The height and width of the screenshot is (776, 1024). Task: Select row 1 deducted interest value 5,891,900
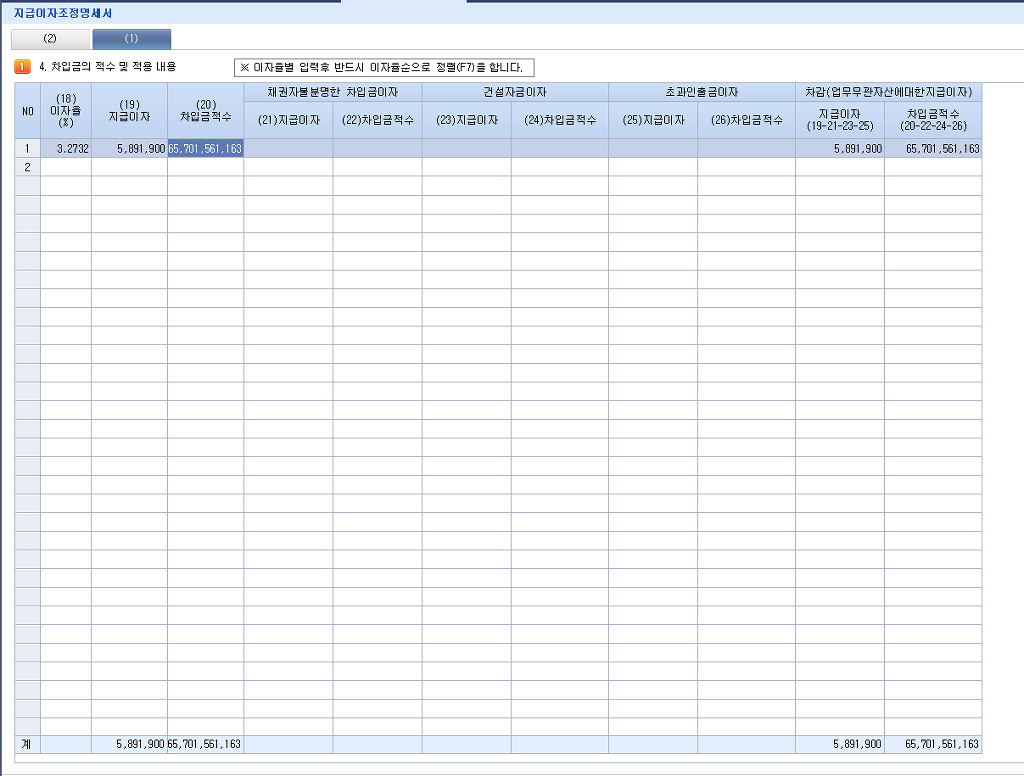[x=840, y=148]
